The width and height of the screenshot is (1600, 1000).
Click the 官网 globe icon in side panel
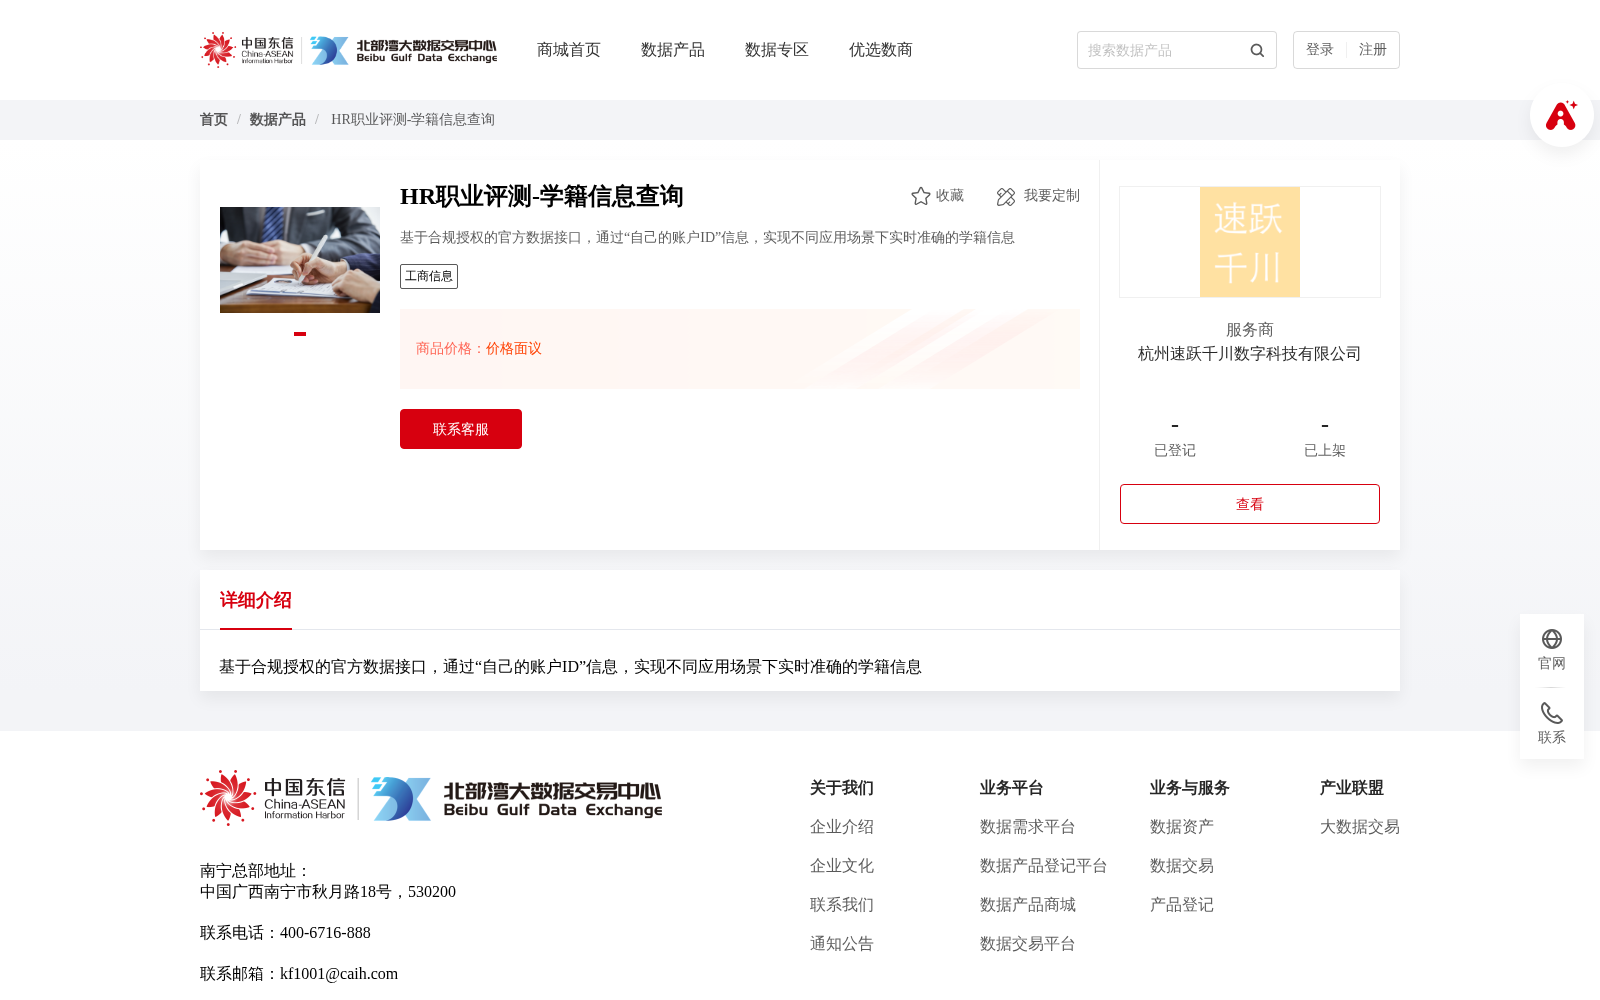[x=1552, y=639]
